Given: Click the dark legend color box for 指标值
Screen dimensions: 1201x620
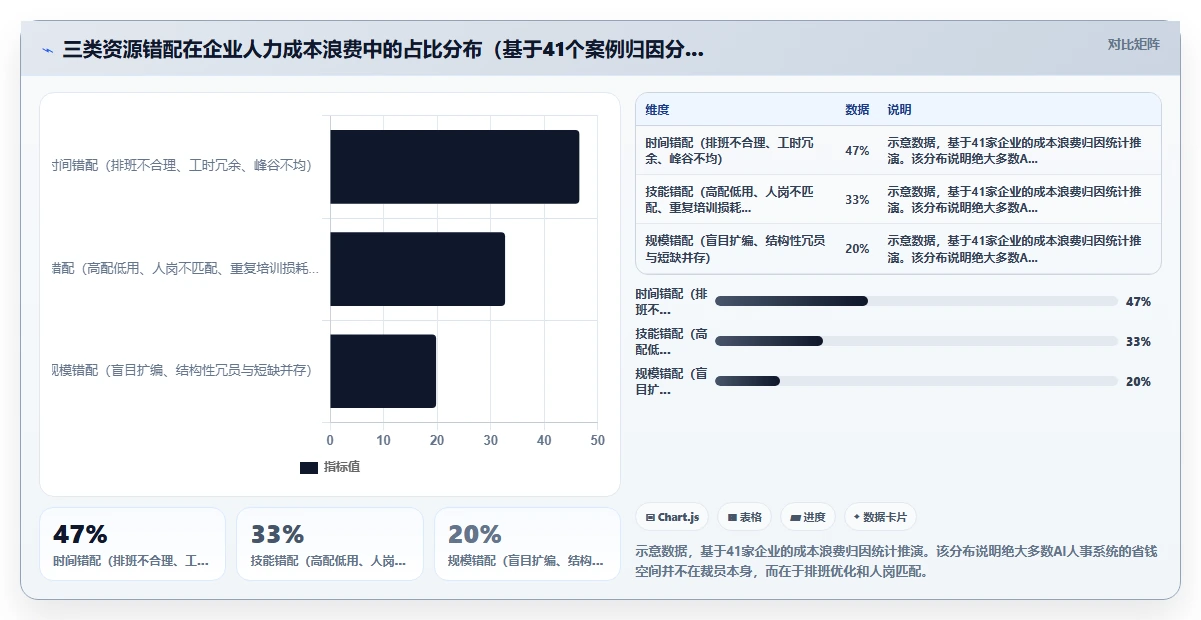Looking at the screenshot, I should click(x=309, y=468).
